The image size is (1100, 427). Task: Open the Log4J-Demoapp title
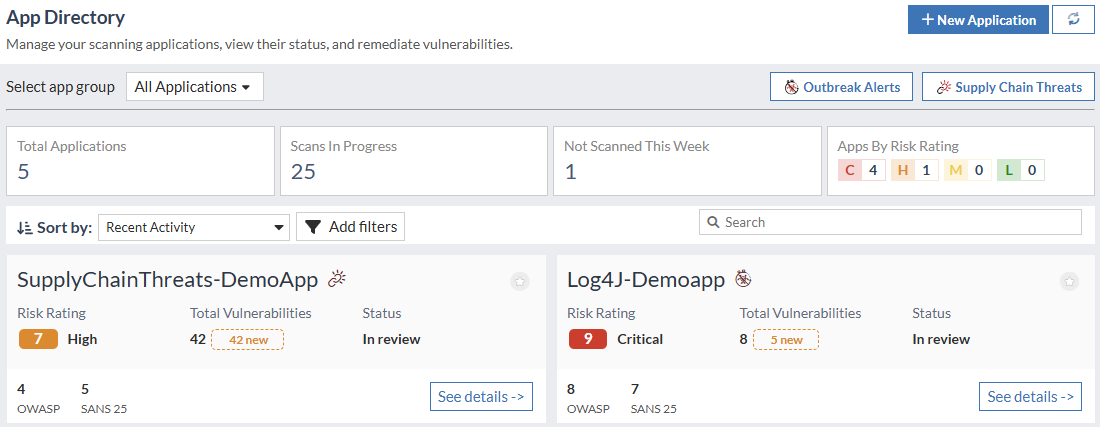pos(645,280)
